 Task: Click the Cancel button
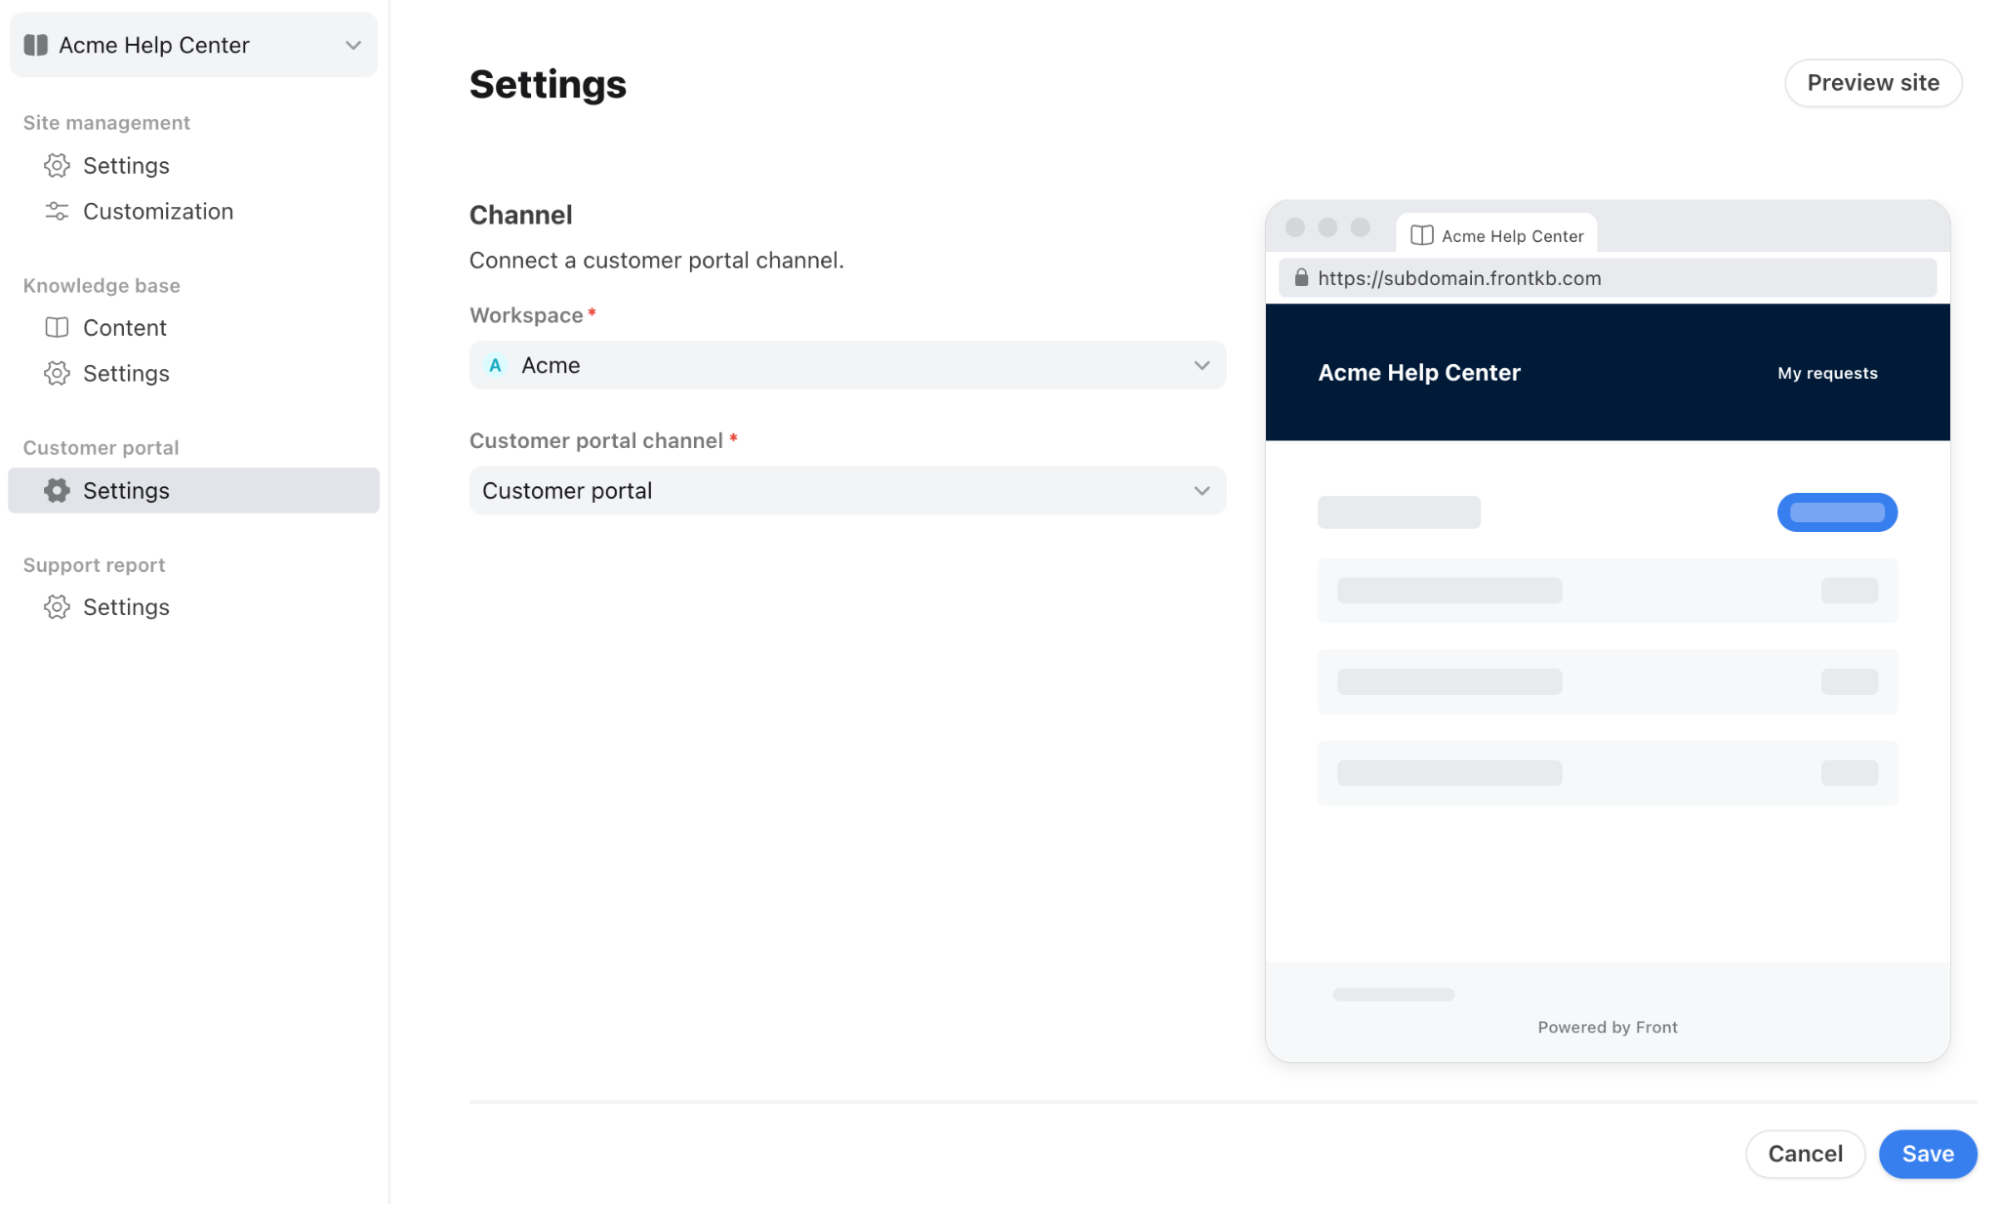(1804, 1154)
